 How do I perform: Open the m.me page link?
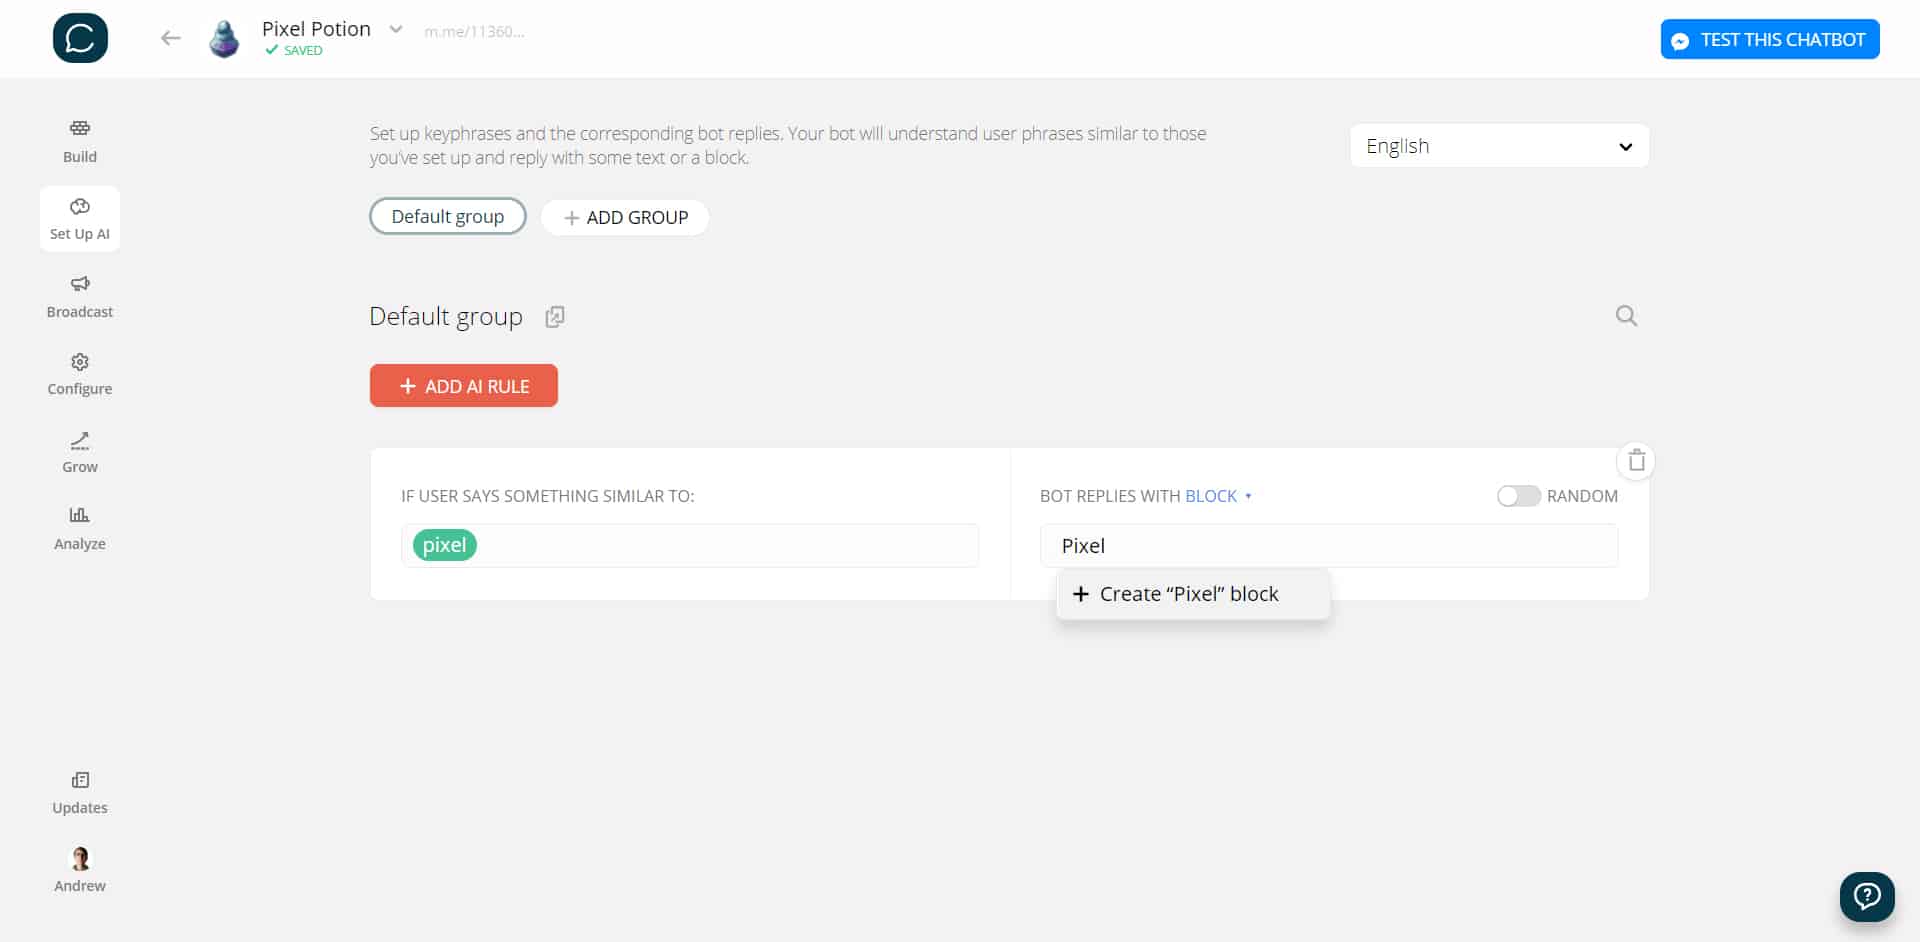474,31
